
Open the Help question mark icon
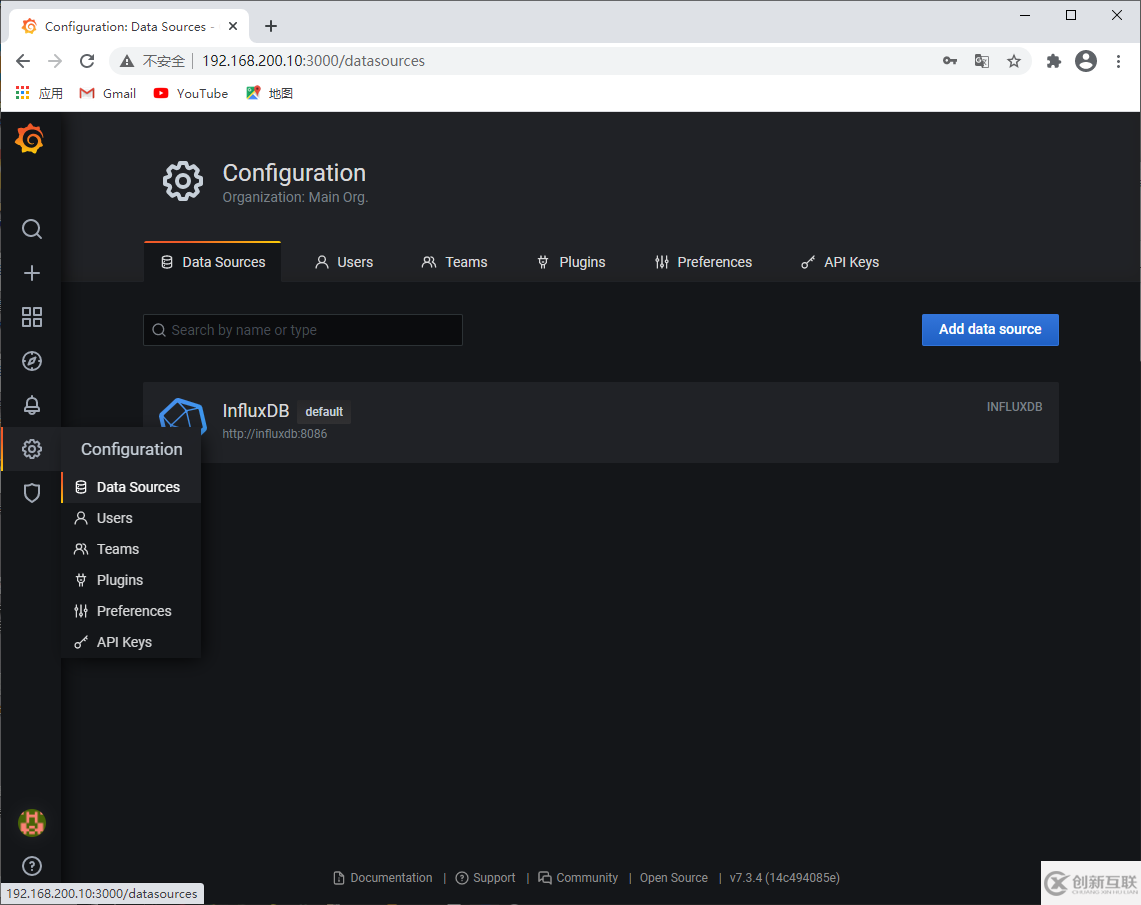(x=31, y=866)
